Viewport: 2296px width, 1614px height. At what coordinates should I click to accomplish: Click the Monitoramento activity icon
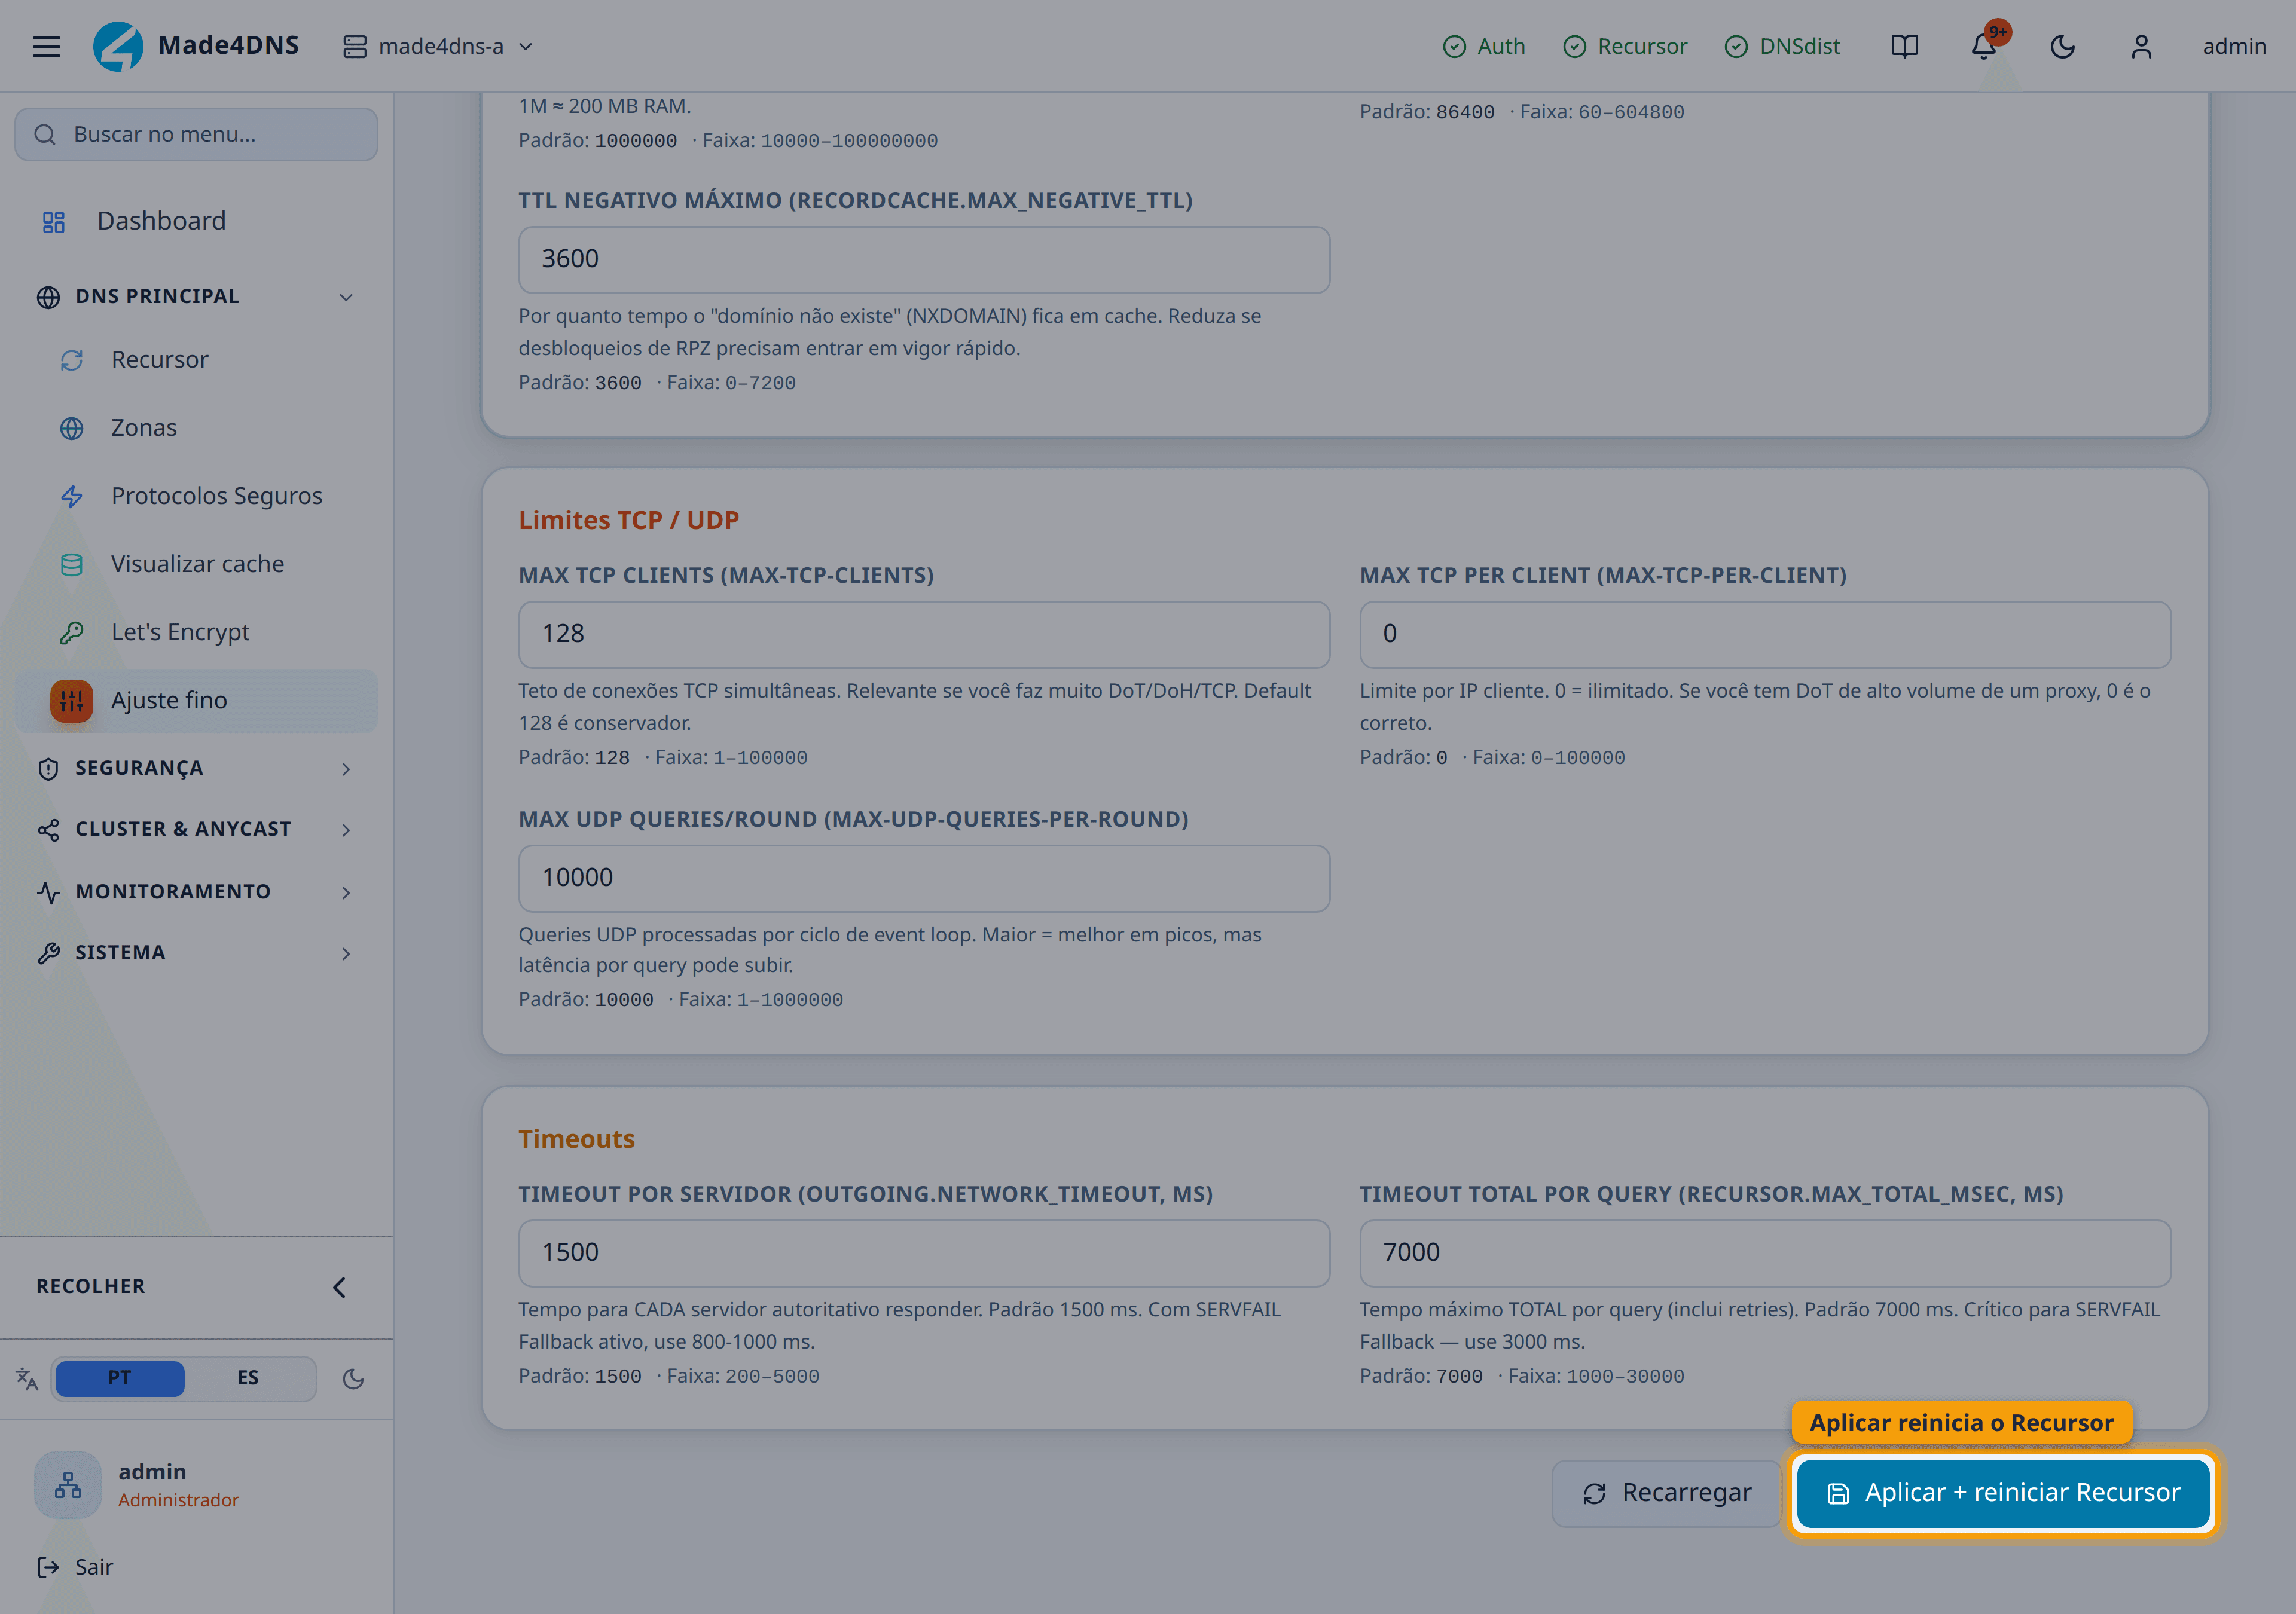click(x=48, y=892)
